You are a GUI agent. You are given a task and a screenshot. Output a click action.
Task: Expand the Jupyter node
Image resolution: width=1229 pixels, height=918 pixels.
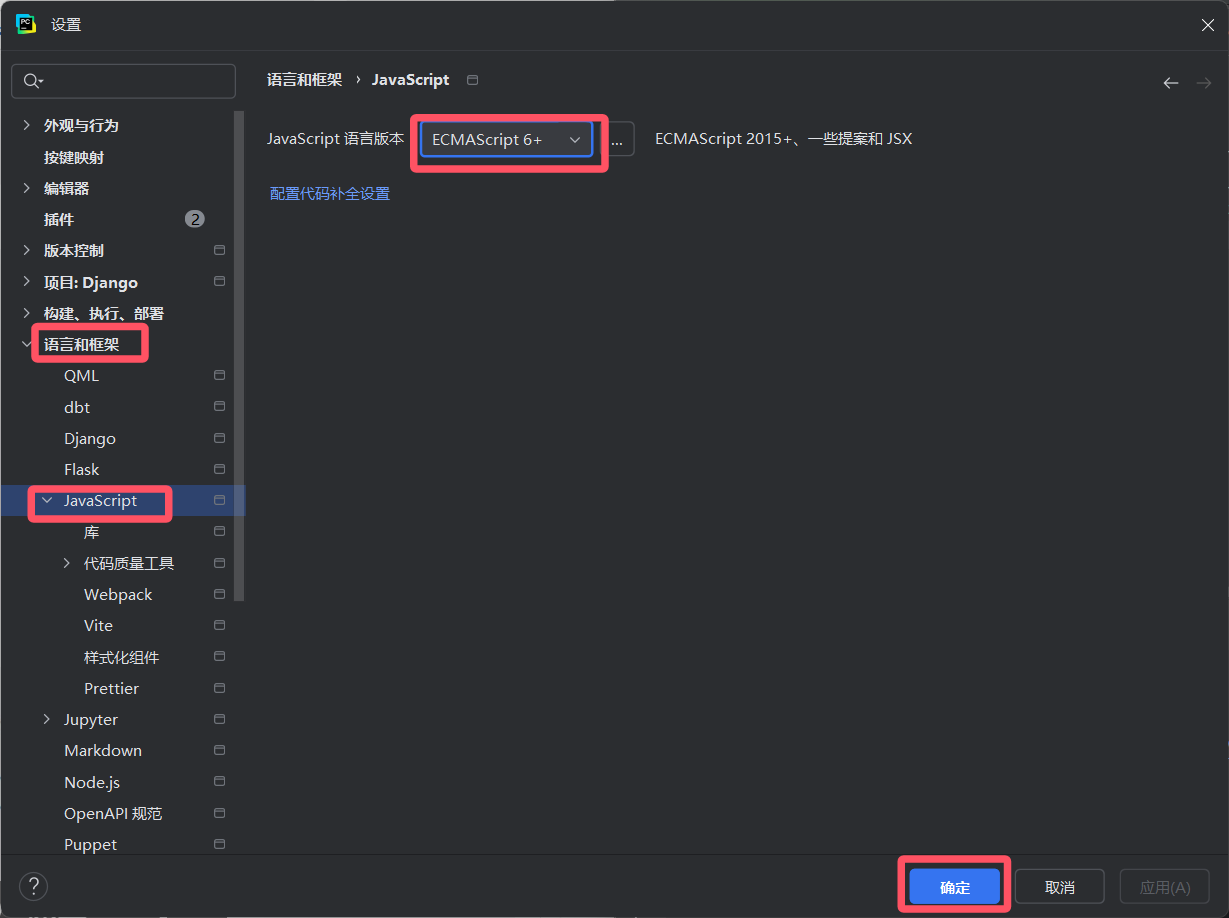click(x=47, y=719)
